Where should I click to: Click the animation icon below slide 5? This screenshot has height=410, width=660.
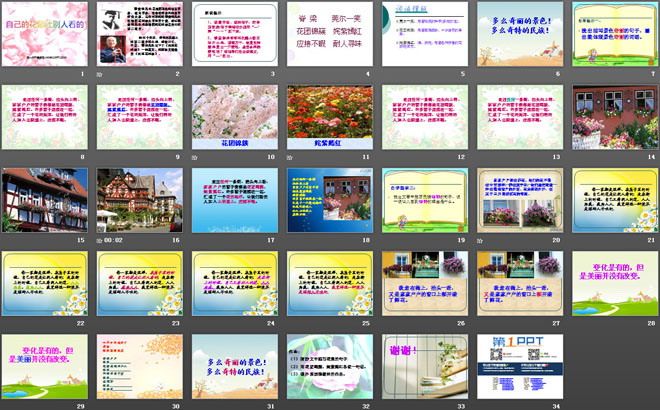(386, 74)
